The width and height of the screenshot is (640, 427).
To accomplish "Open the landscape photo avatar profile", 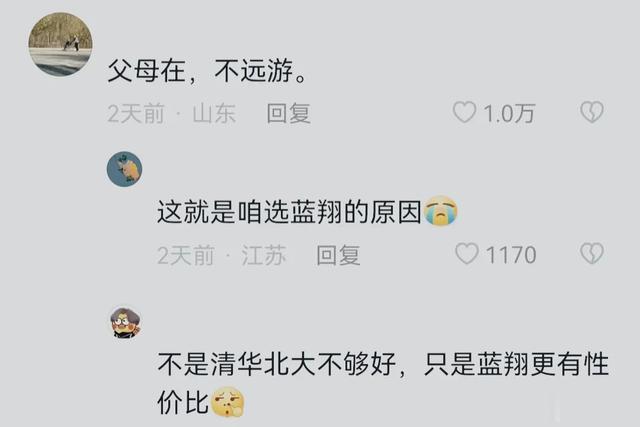I will pos(60,44).
